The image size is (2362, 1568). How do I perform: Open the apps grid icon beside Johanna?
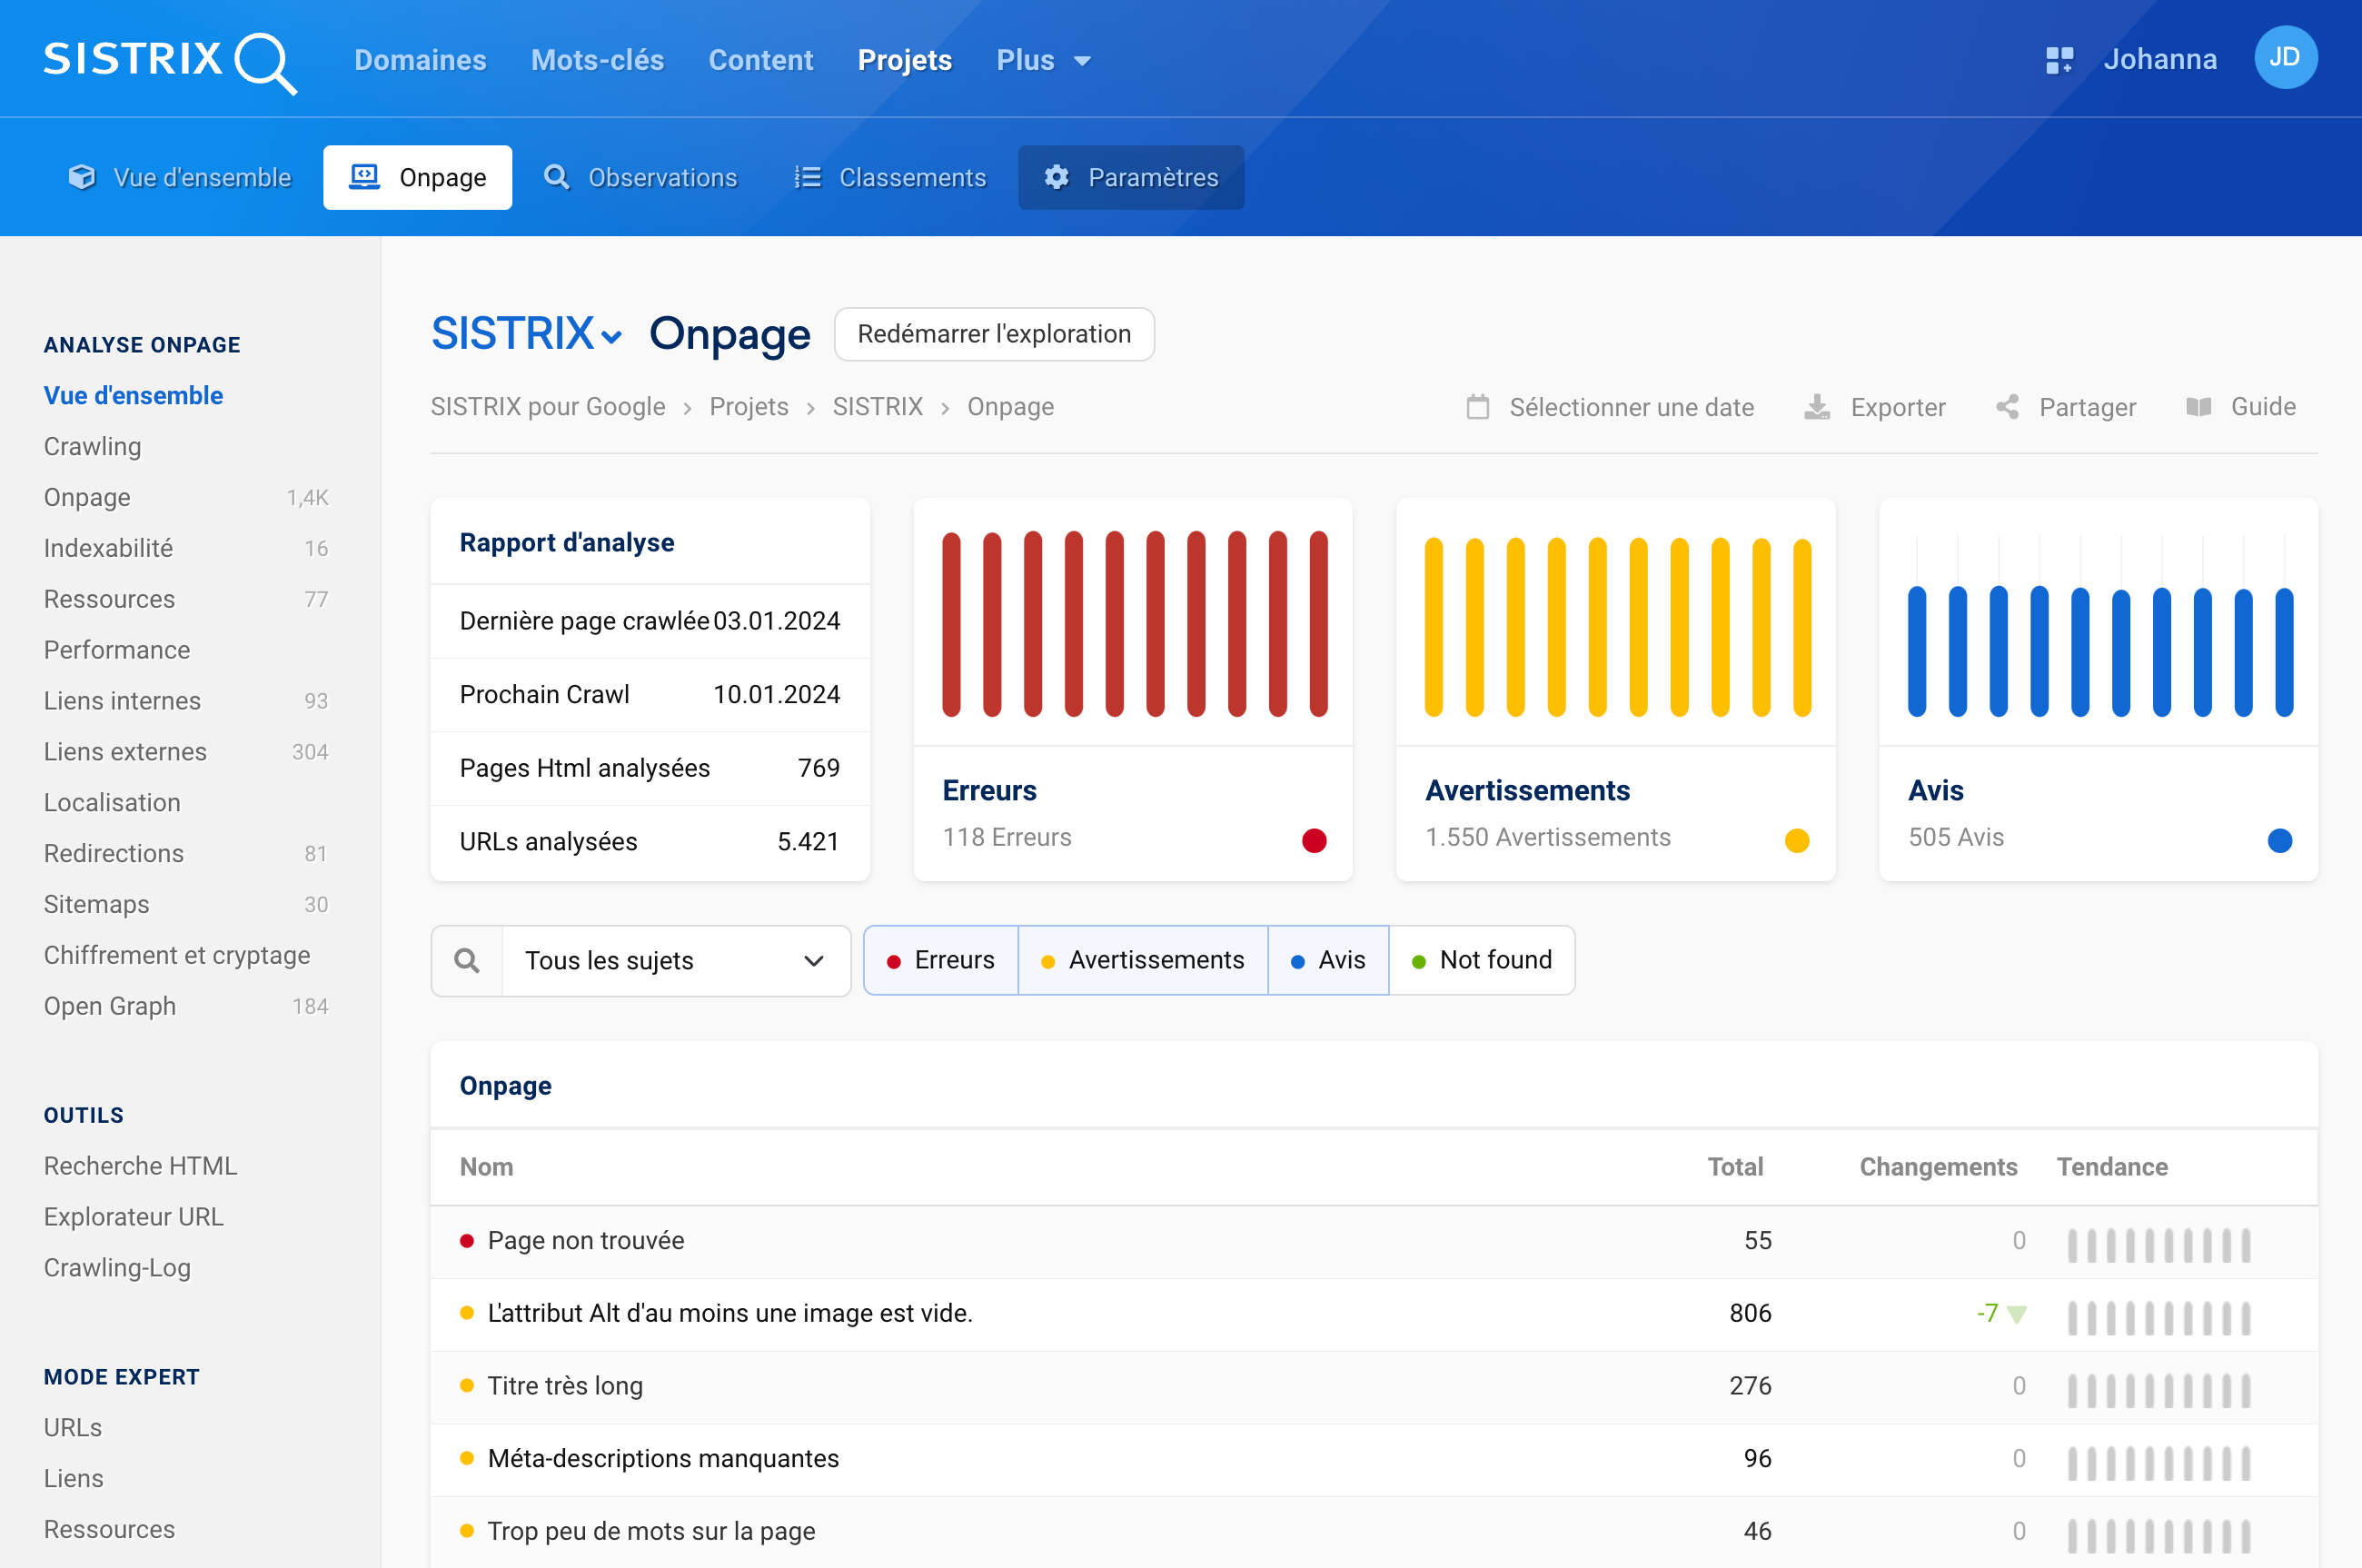coord(2059,60)
